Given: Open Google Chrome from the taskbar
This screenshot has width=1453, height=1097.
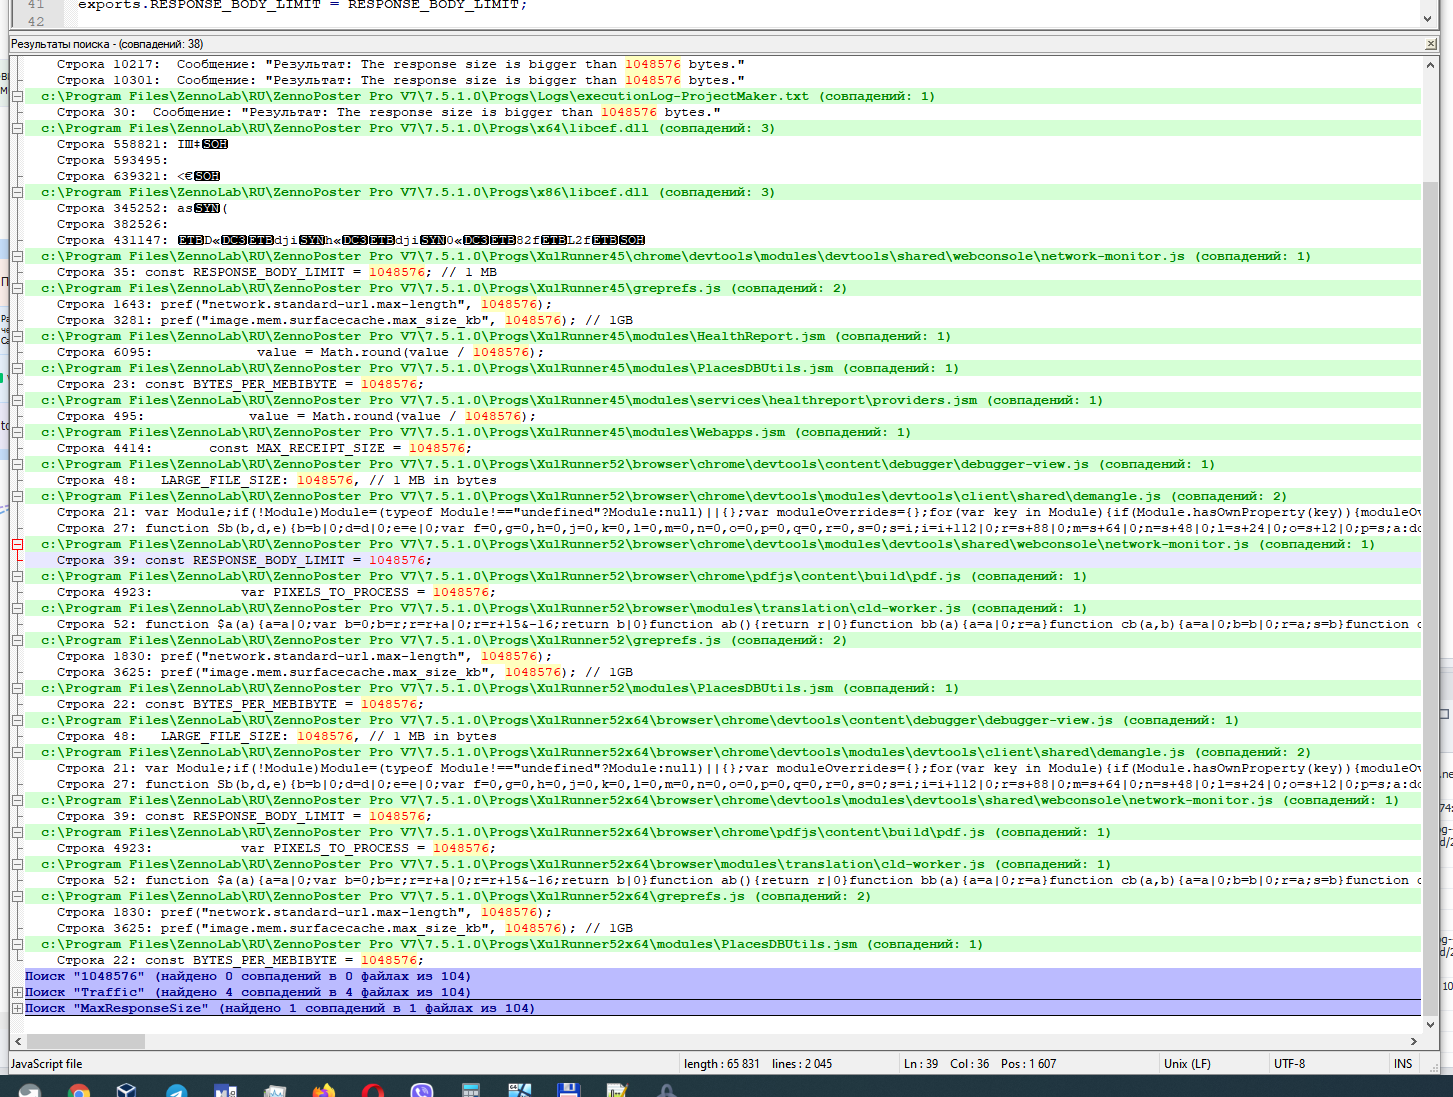Looking at the screenshot, I should 78,1090.
